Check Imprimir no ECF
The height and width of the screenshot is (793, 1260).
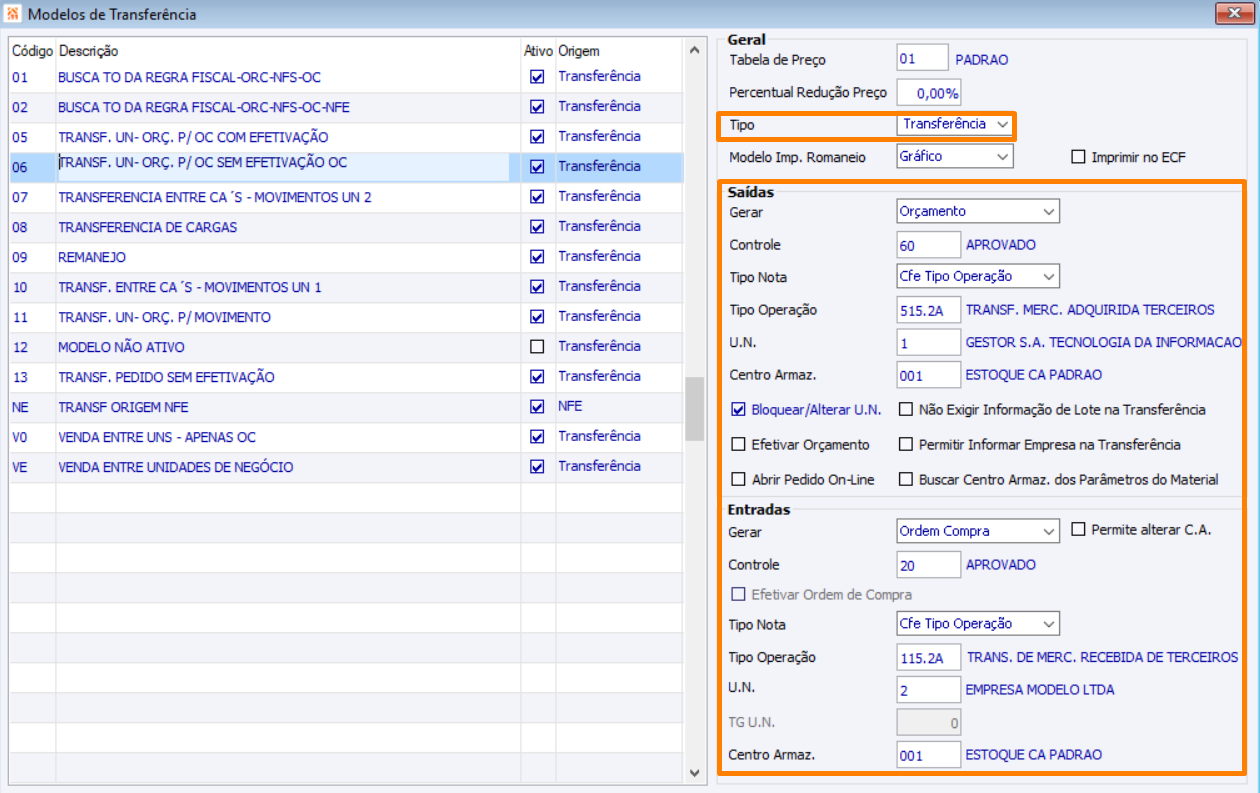tap(1078, 156)
